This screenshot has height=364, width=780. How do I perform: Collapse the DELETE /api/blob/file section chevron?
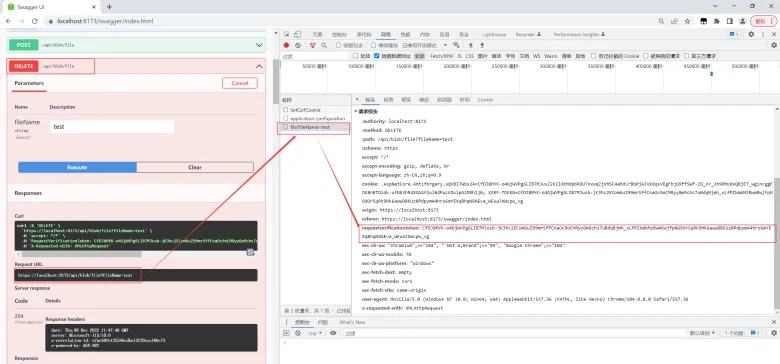coord(259,66)
